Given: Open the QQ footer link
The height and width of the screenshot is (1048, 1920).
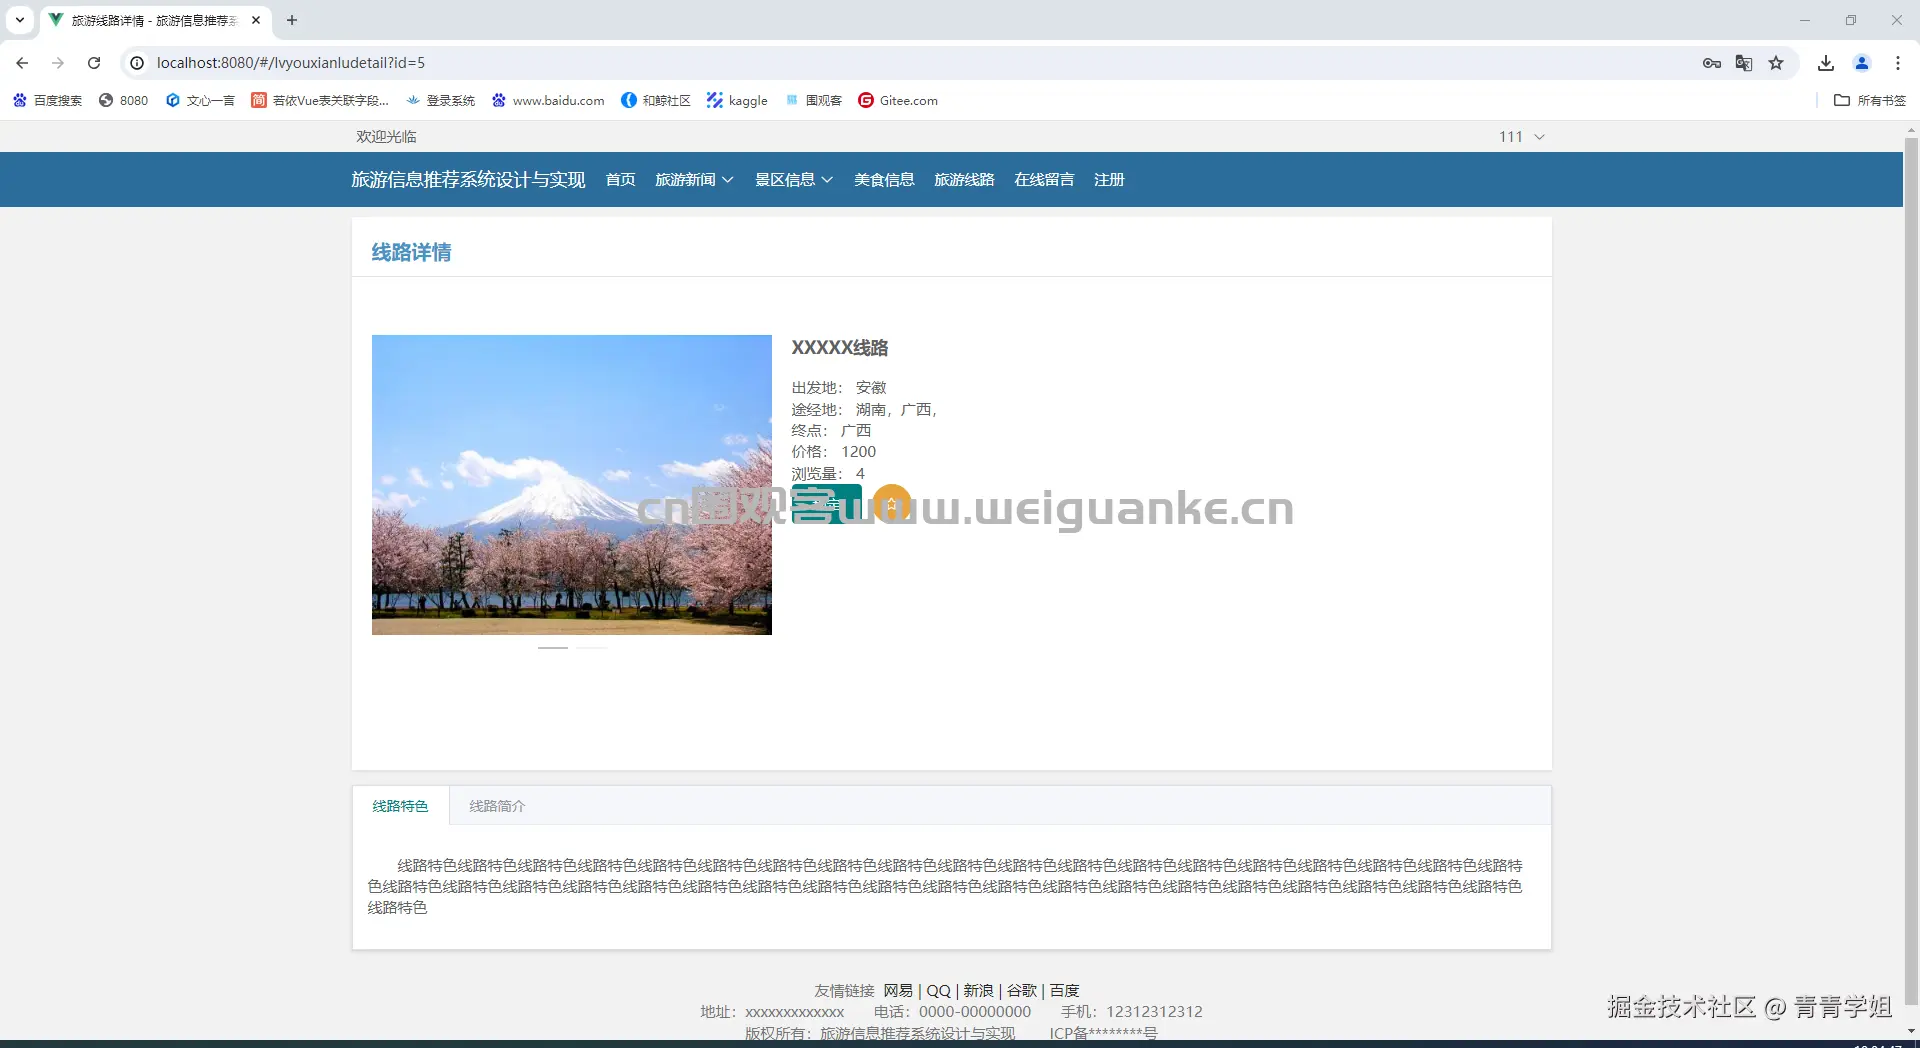Looking at the screenshot, I should tap(938, 991).
